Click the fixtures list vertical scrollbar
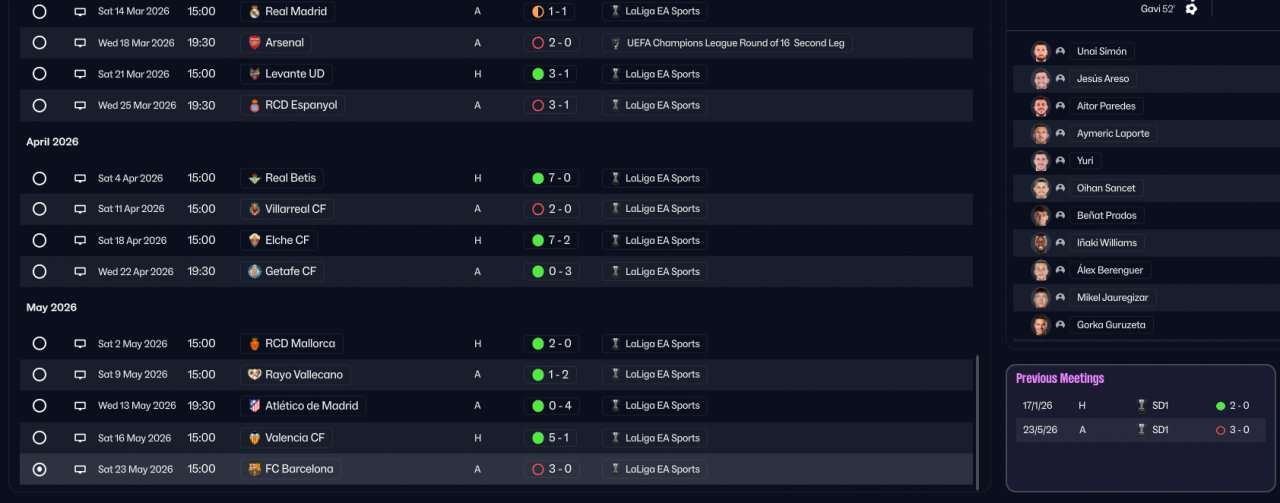Viewport: 1280px width, 503px height. pyautogui.click(x=977, y=420)
